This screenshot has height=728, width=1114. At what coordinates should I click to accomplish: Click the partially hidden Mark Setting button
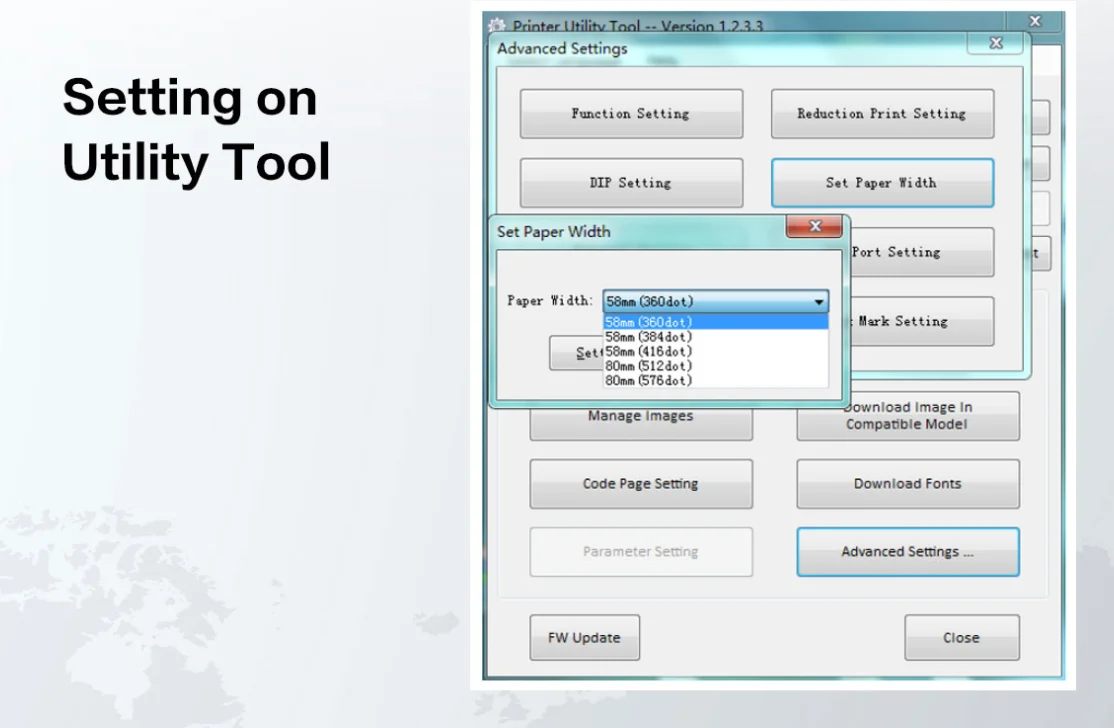pyautogui.click(x=920, y=322)
